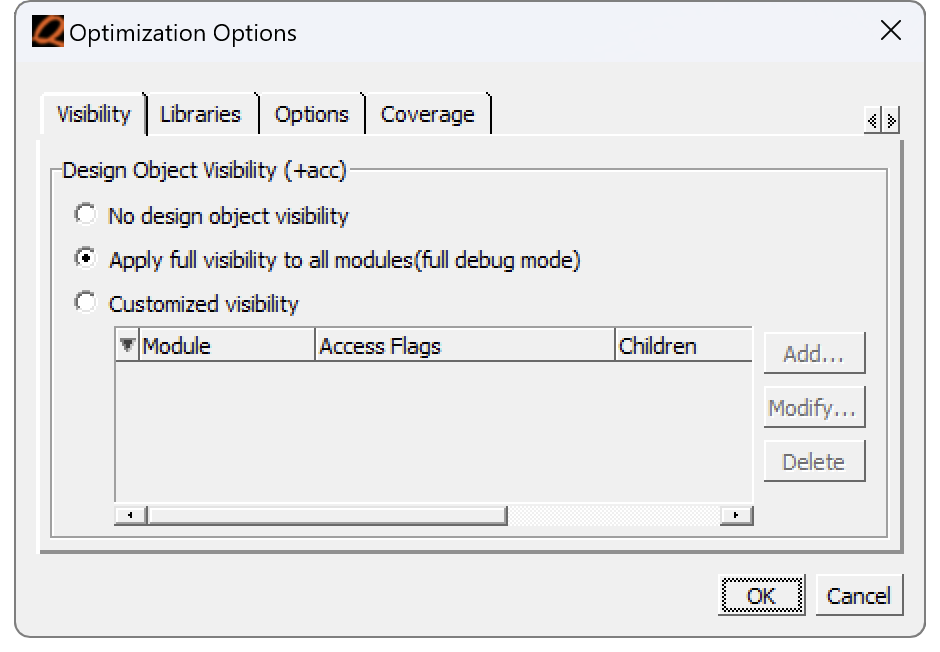Close the Optimization Options dialog
This screenshot has width=940, height=652.
coord(891,30)
